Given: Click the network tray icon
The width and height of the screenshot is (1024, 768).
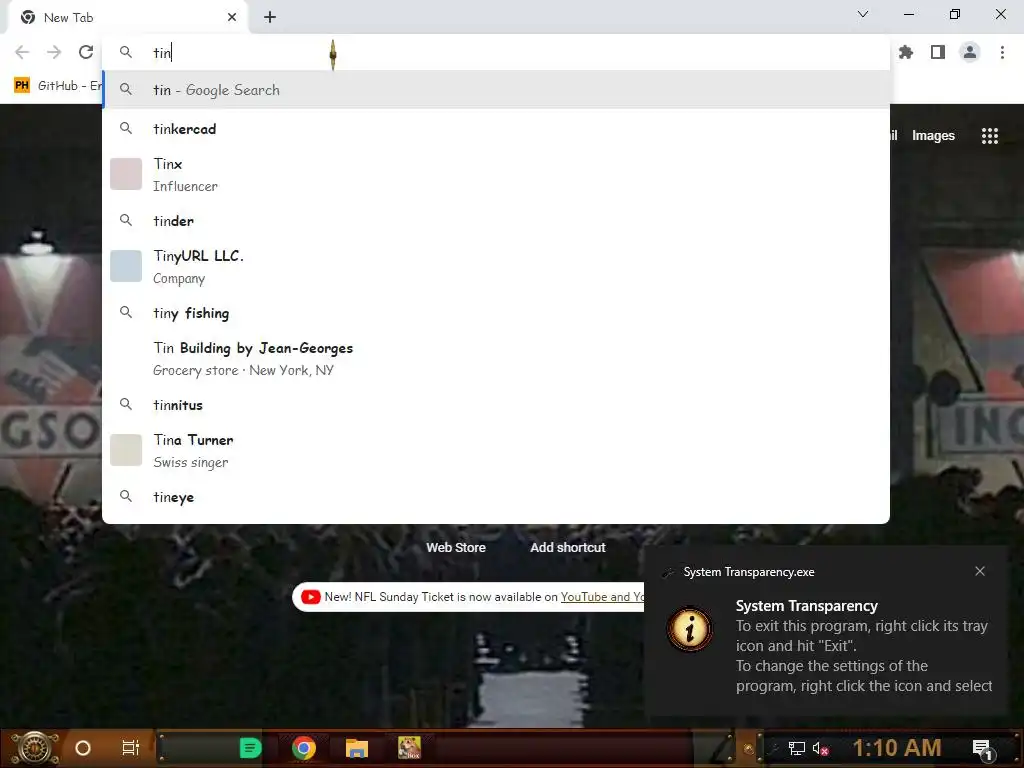Looking at the screenshot, I should (797, 748).
